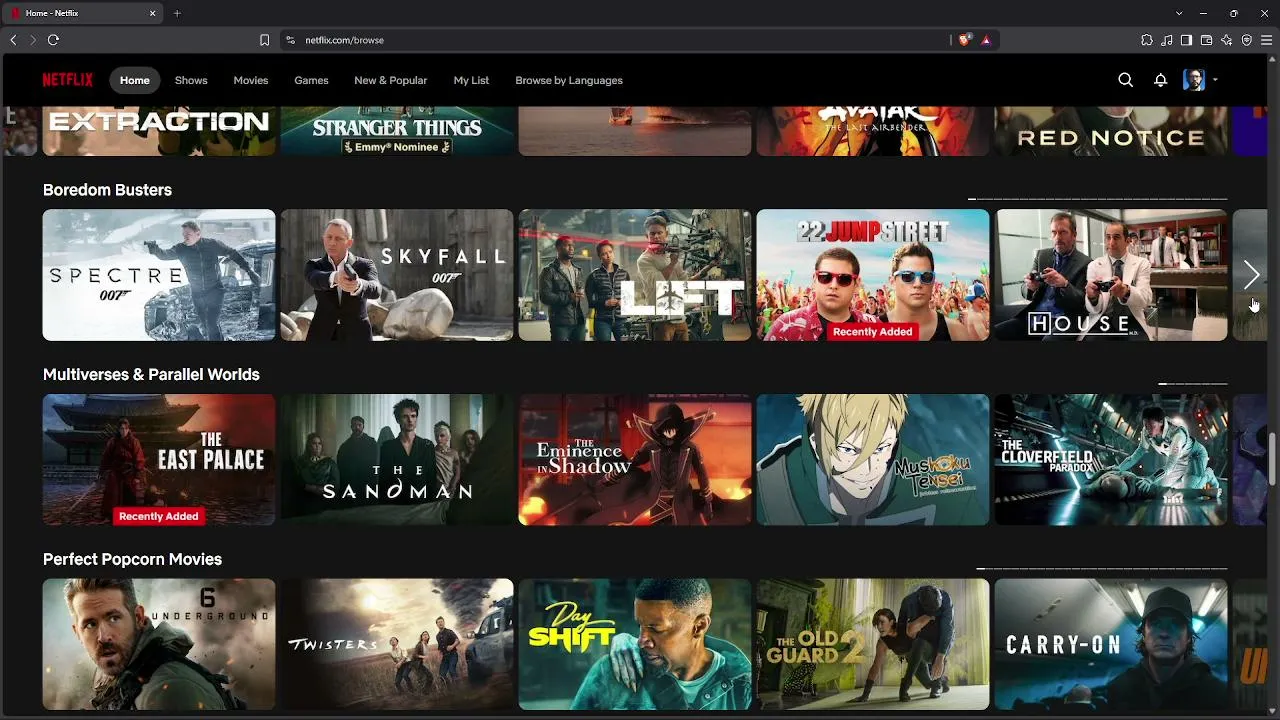Expand the tab search dropdown arrow
1280x720 pixels.
[1179, 13]
